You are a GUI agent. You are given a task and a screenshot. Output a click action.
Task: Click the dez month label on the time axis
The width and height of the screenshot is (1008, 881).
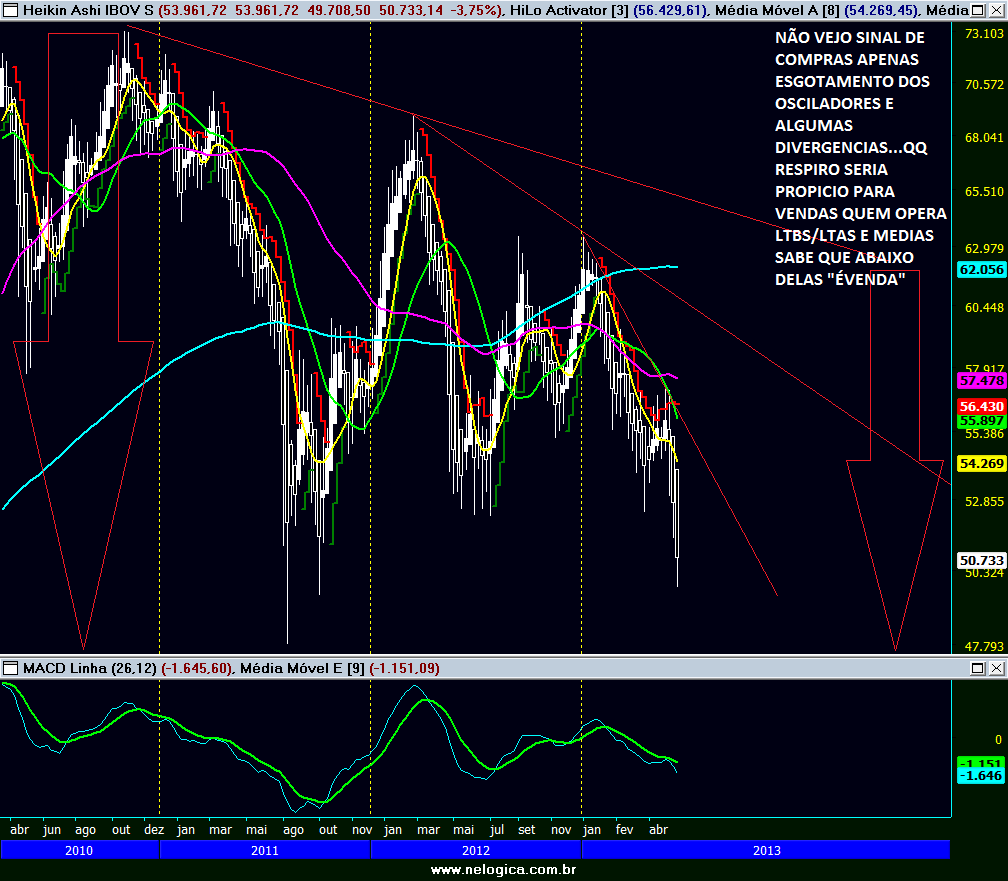pyautogui.click(x=154, y=830)
